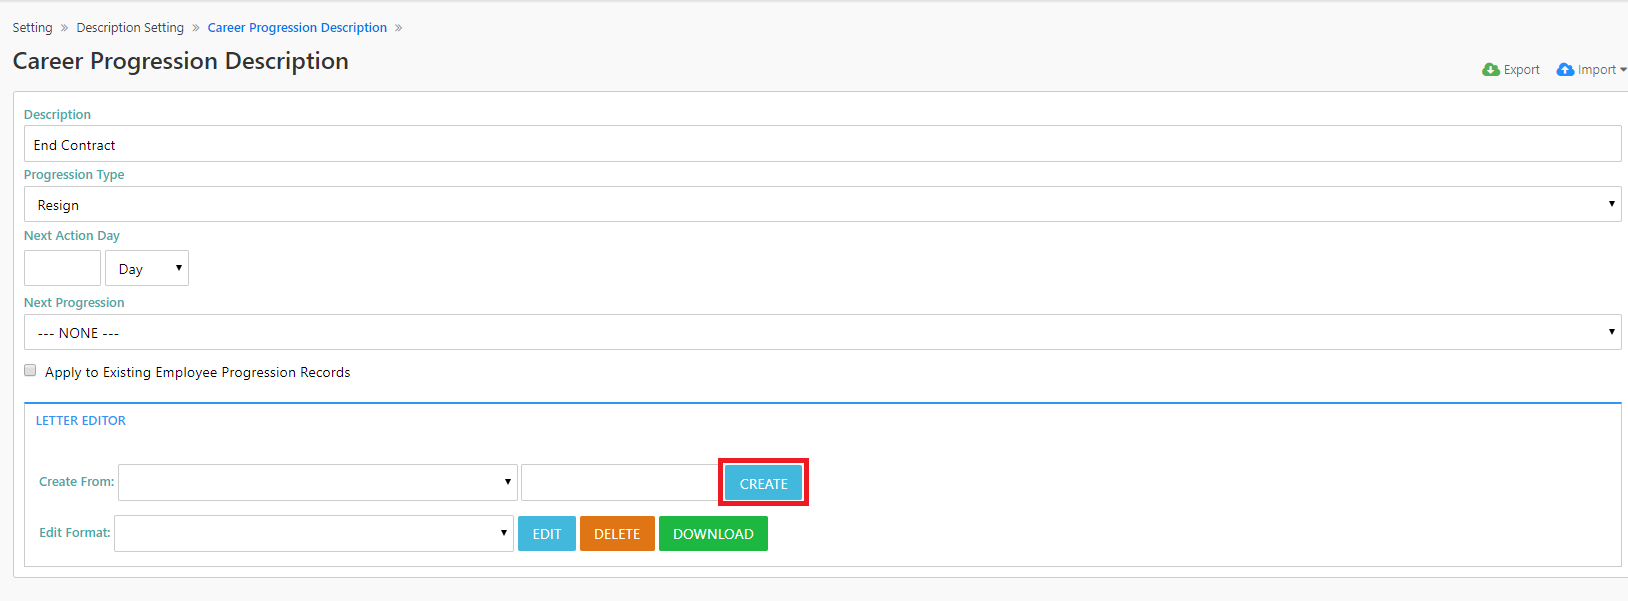Image resolution: width=1628 pixels, height=601 pixels.
Task: Click the letter name field beside CREATE
Action: click(620, 482)
